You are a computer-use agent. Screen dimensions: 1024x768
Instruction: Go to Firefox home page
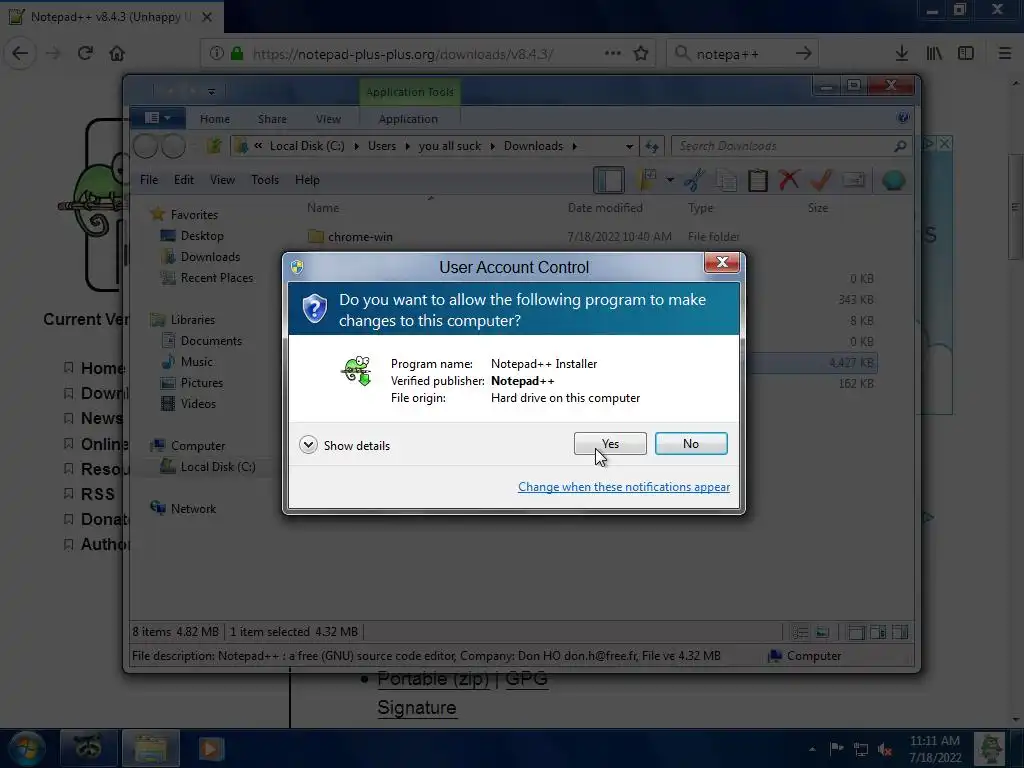click(117, 54)
